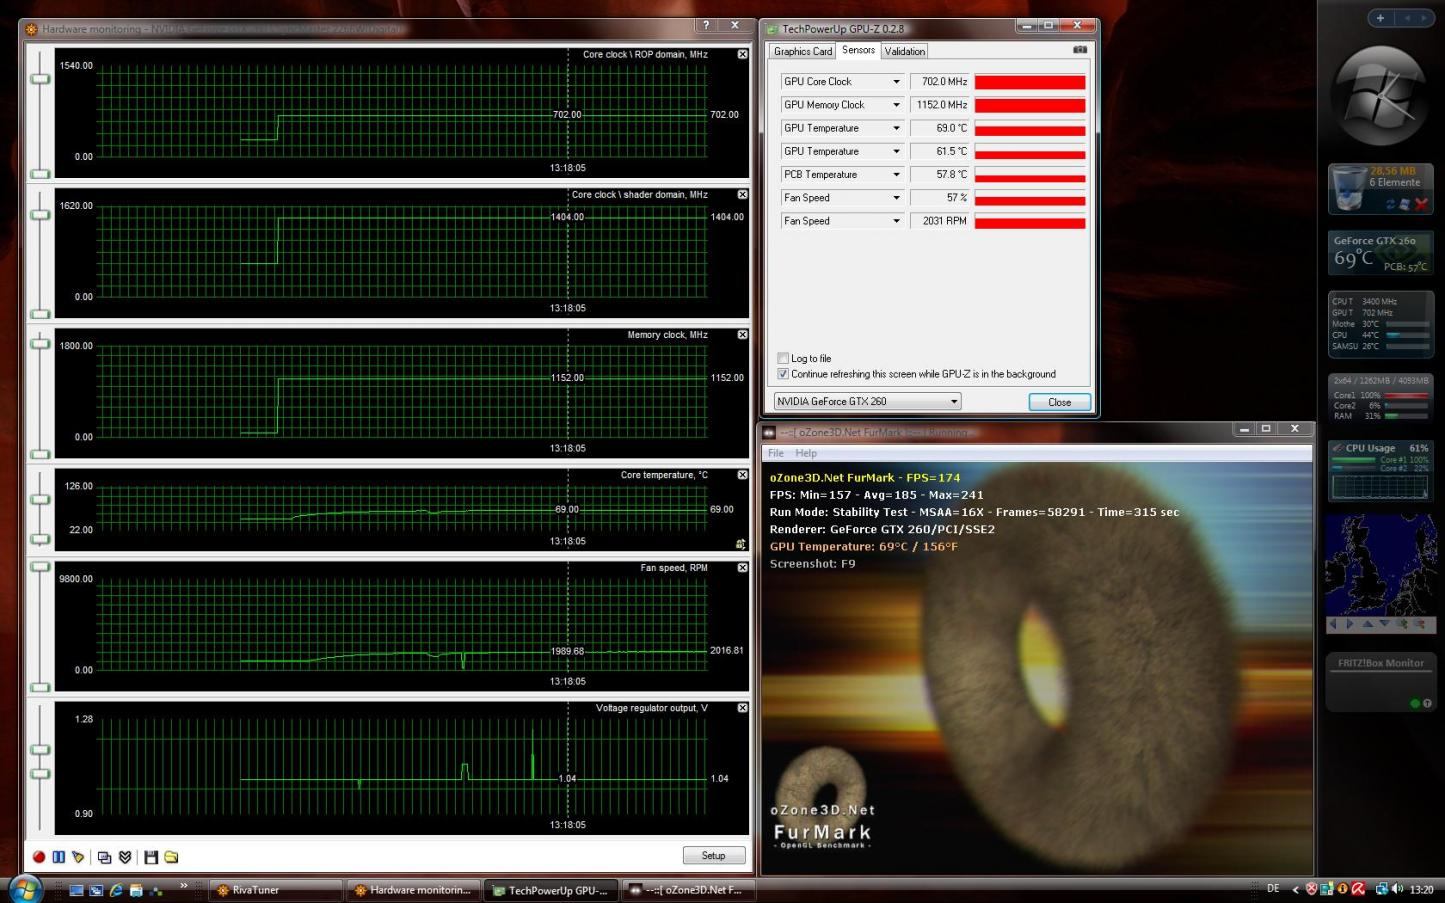Switch to Hardware monitoring taskbar button

tap(413, 890)
